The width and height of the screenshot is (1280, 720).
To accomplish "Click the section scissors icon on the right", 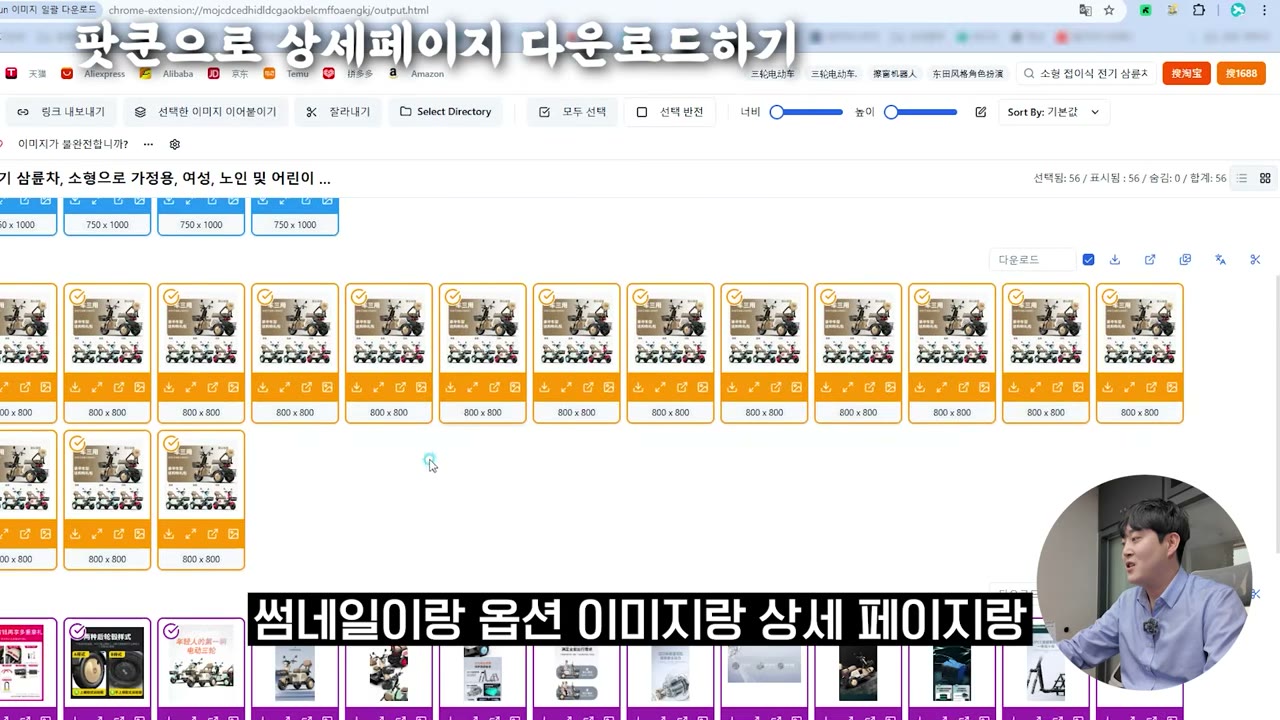I will [x=1255, y=260].
